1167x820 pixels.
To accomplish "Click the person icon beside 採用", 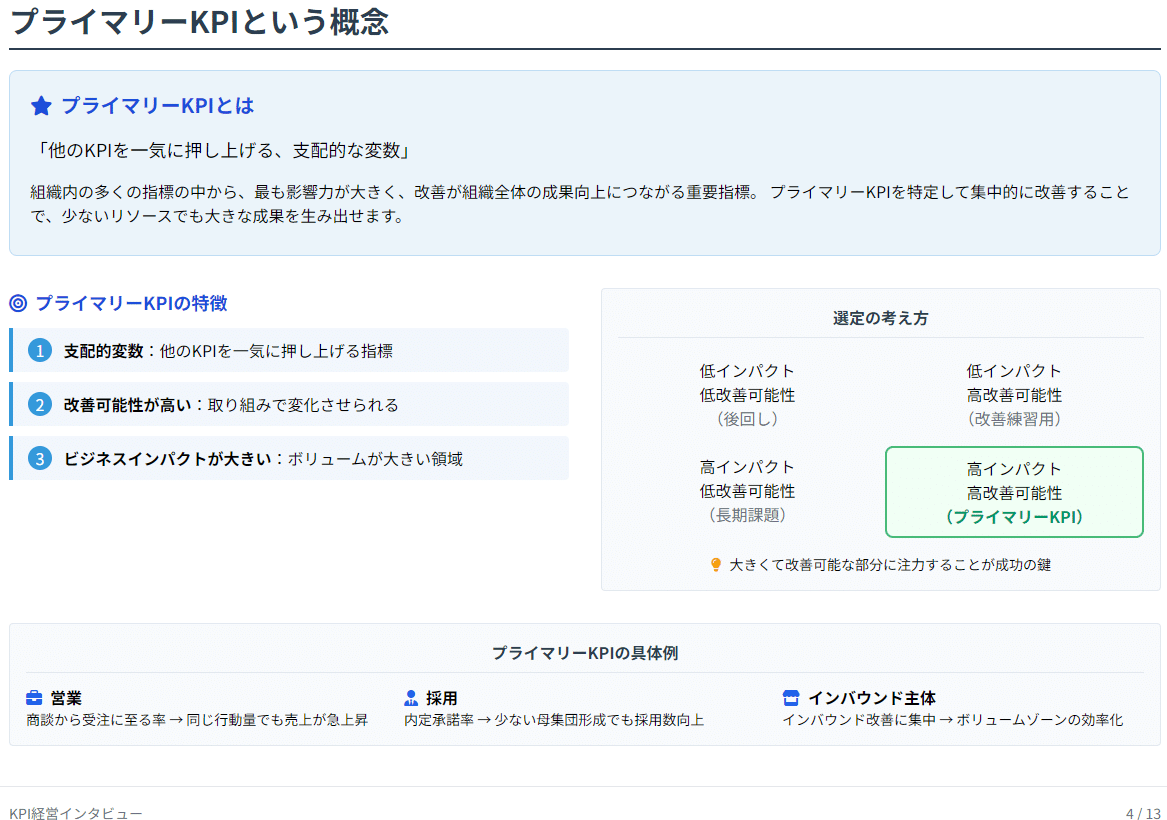I will tap(411, 698).
